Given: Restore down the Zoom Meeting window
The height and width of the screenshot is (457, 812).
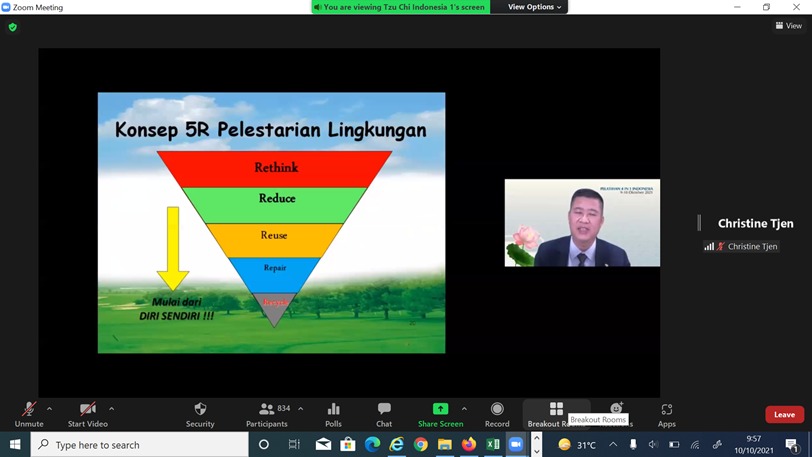Looking at the screenshot, I should [766, 7].
